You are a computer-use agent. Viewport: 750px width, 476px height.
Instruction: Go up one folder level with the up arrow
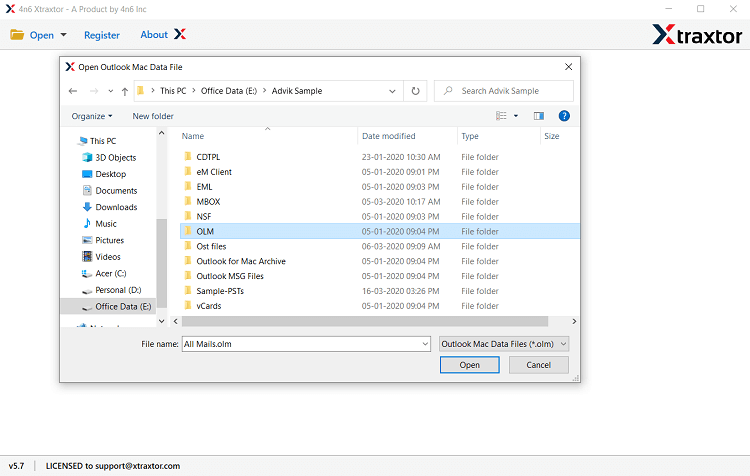pyautogui.click(x=125, y=91)
